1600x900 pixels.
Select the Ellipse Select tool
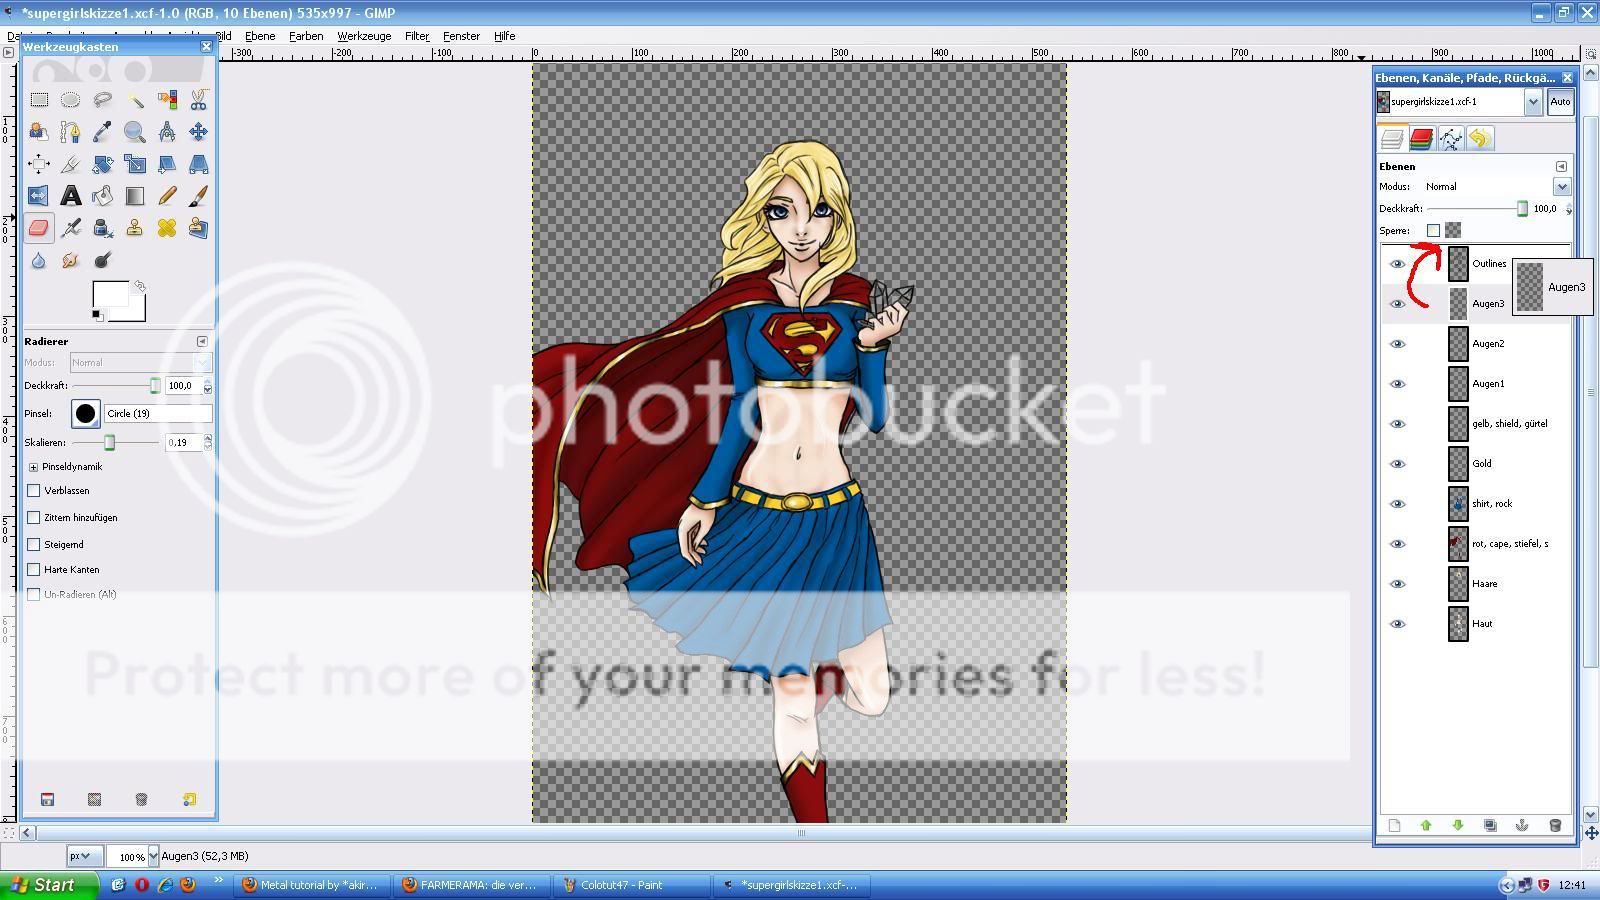point(71,100)
